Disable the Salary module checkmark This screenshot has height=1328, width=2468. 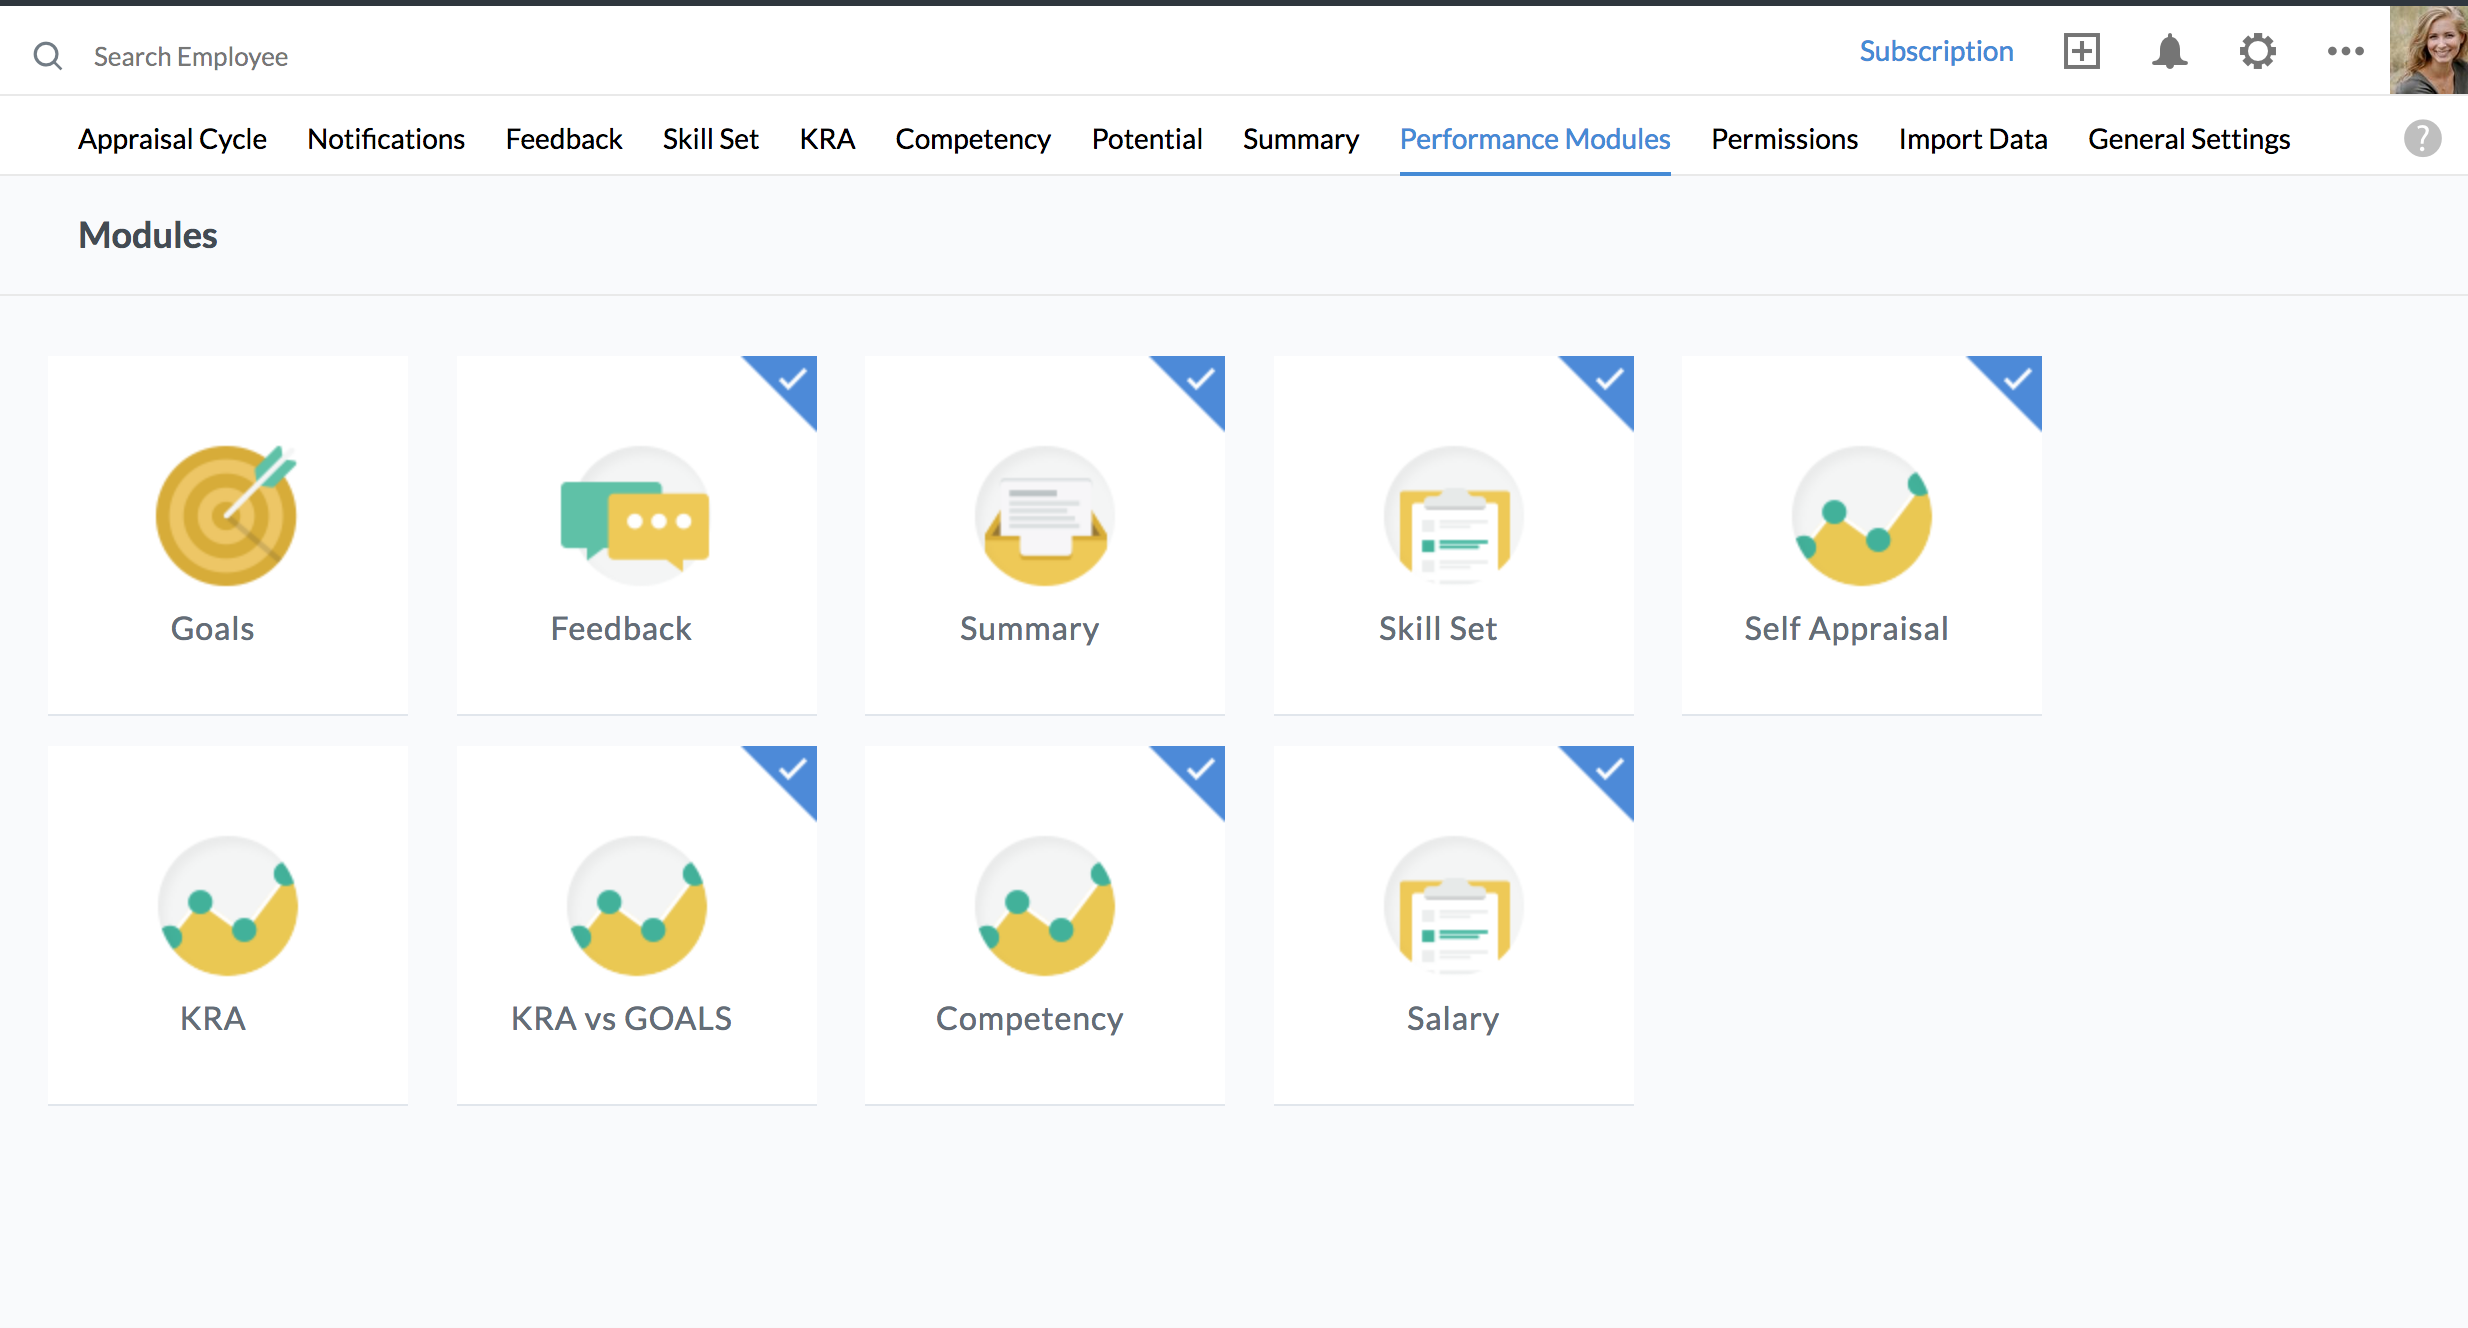1609,770
